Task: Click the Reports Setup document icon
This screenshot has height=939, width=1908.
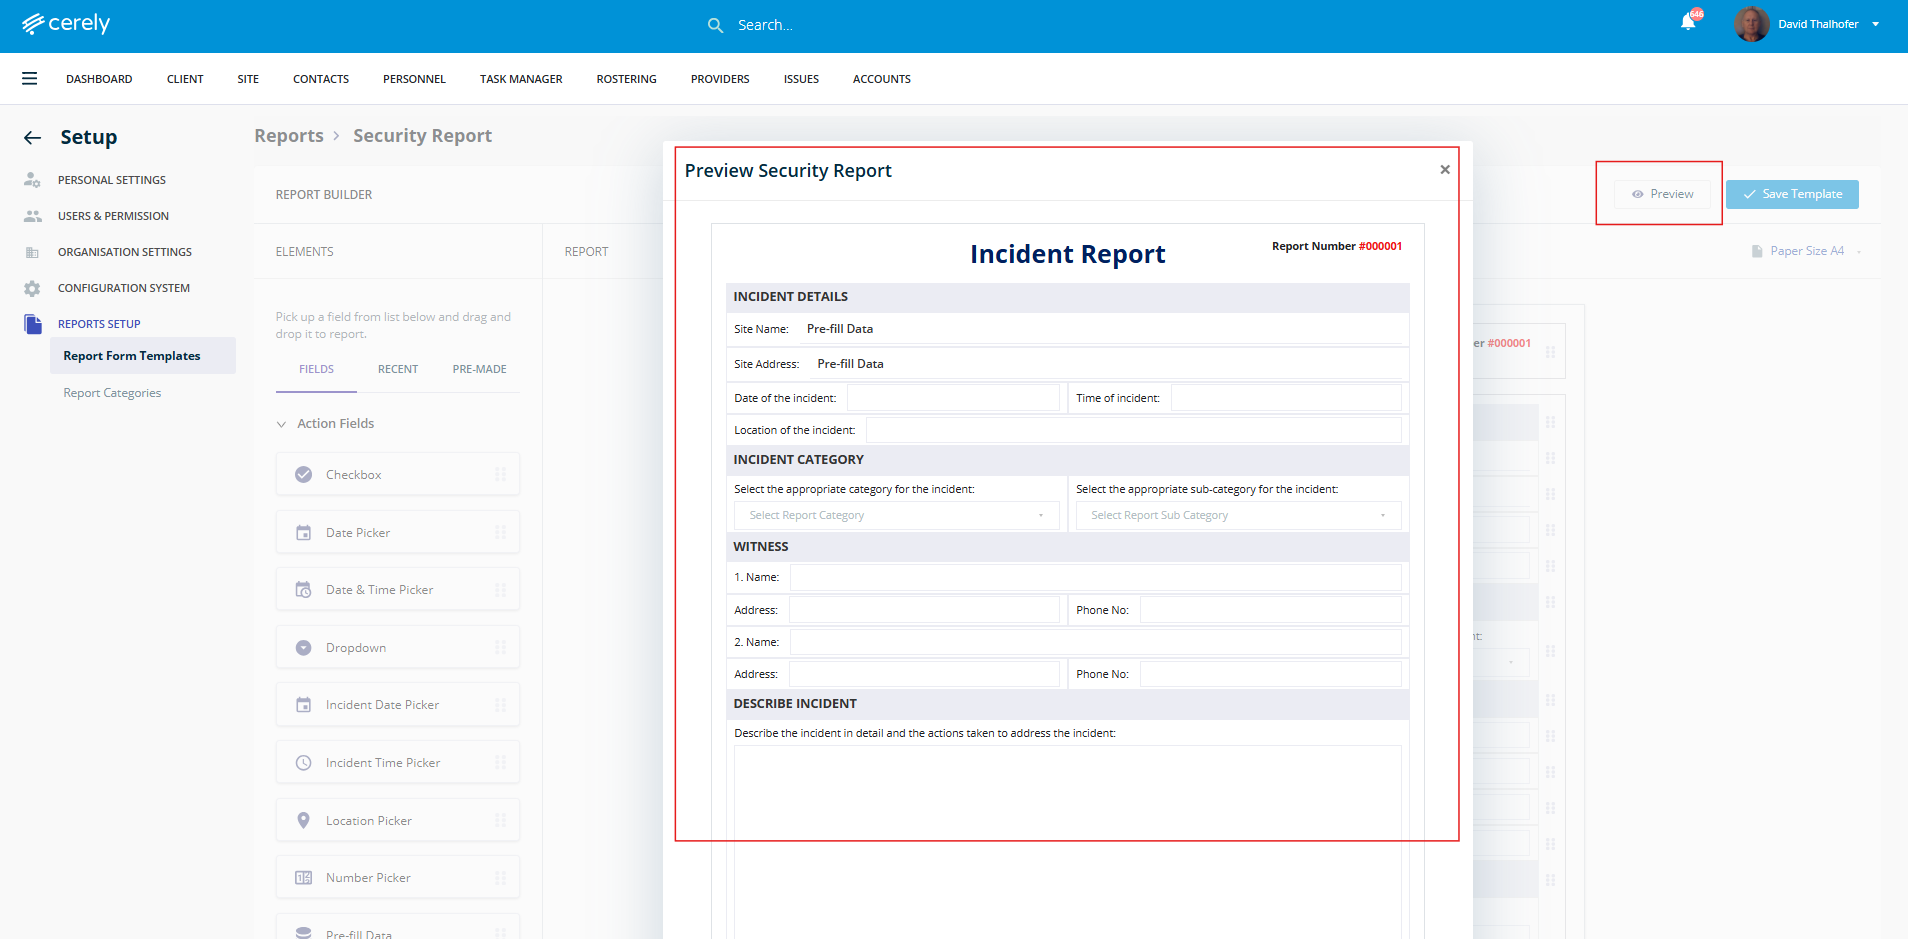Action: pyautogui.click(x=33, y=324)
